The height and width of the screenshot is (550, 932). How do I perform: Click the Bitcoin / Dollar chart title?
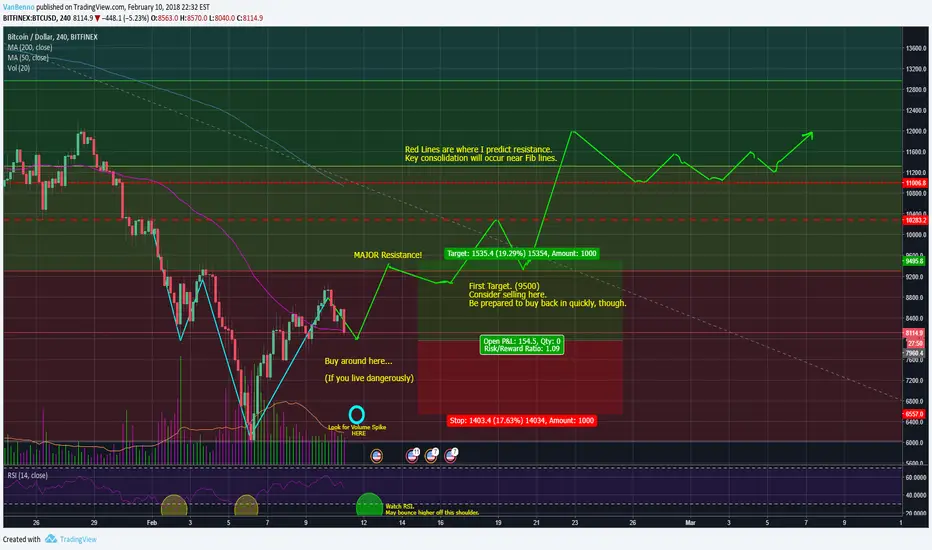[52, 37]
